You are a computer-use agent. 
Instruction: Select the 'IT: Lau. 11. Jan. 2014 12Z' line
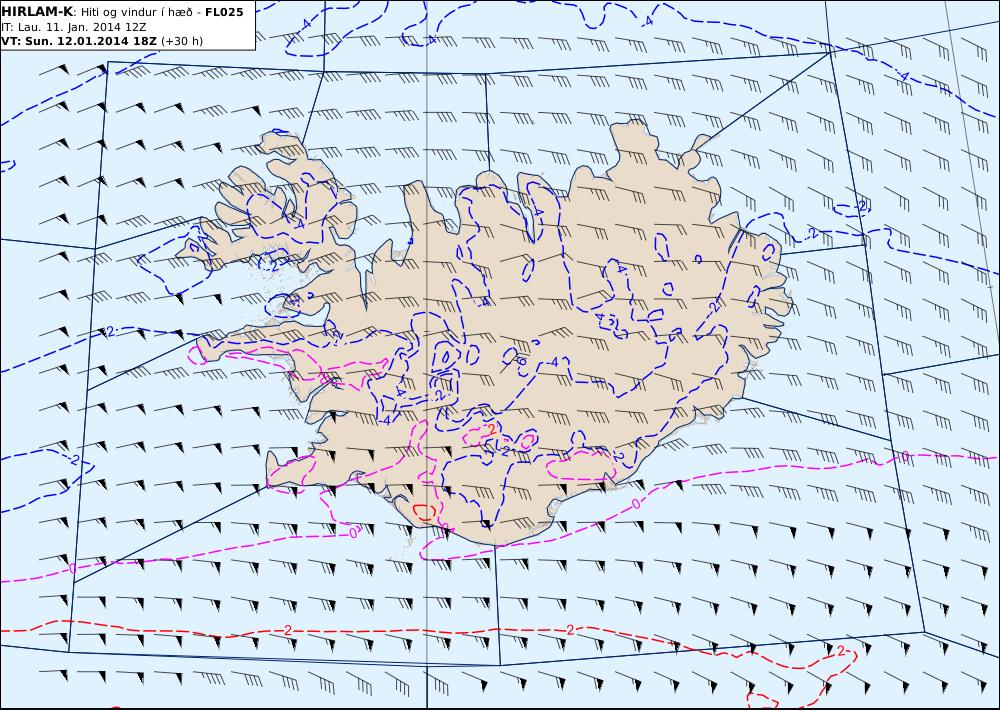pyautogui.click(x=74, y=27)
